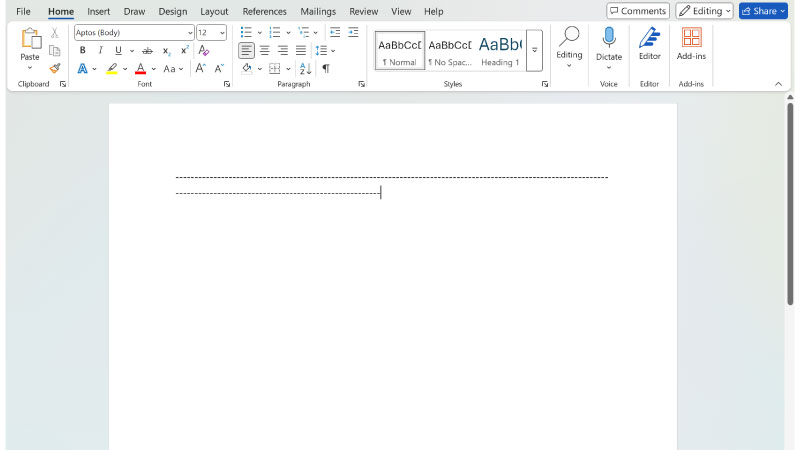
Task: Toggle Align Left paragraph
Action: (x=246, y=51)
